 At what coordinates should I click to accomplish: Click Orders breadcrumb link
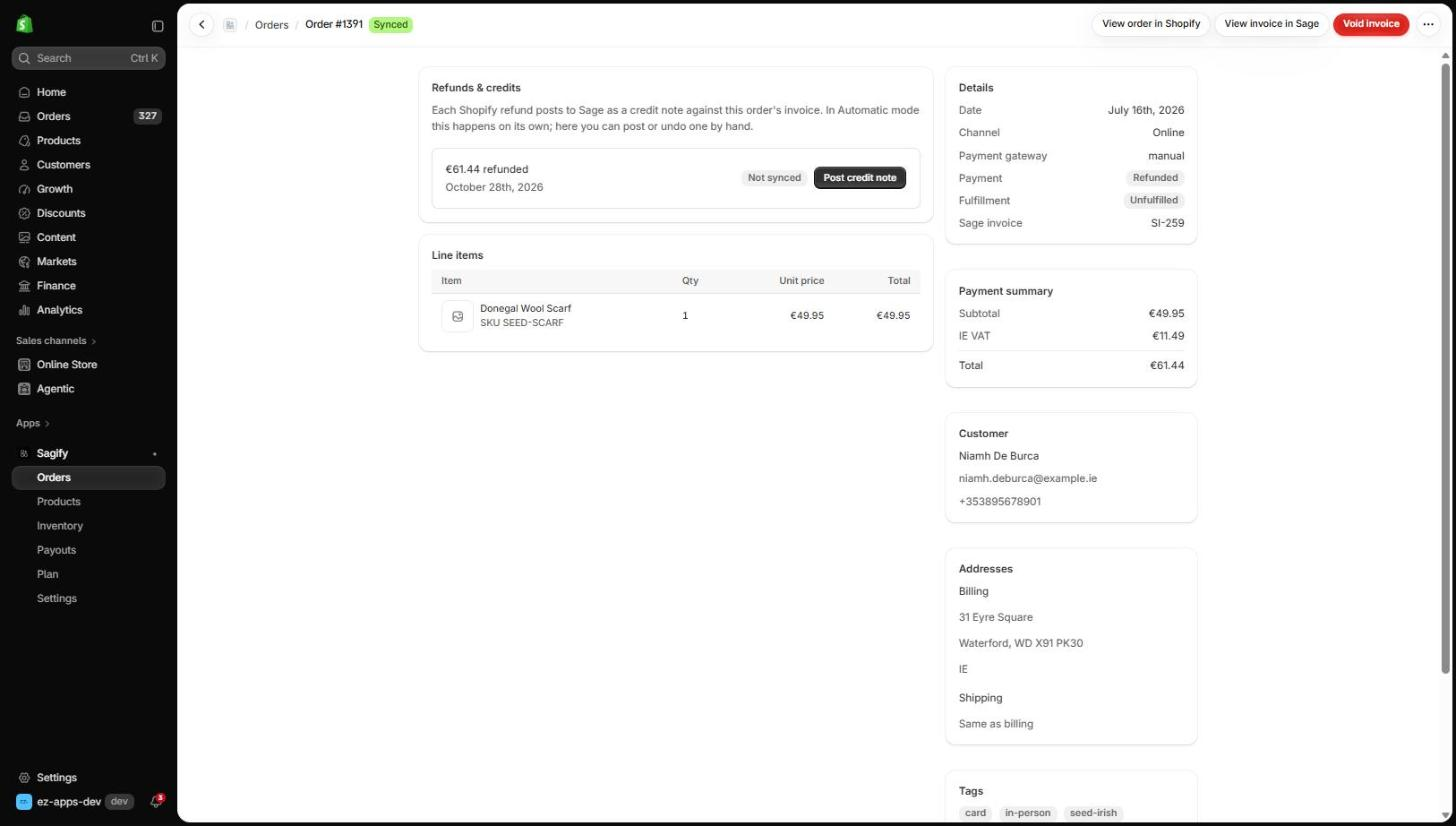pos(271,25)
